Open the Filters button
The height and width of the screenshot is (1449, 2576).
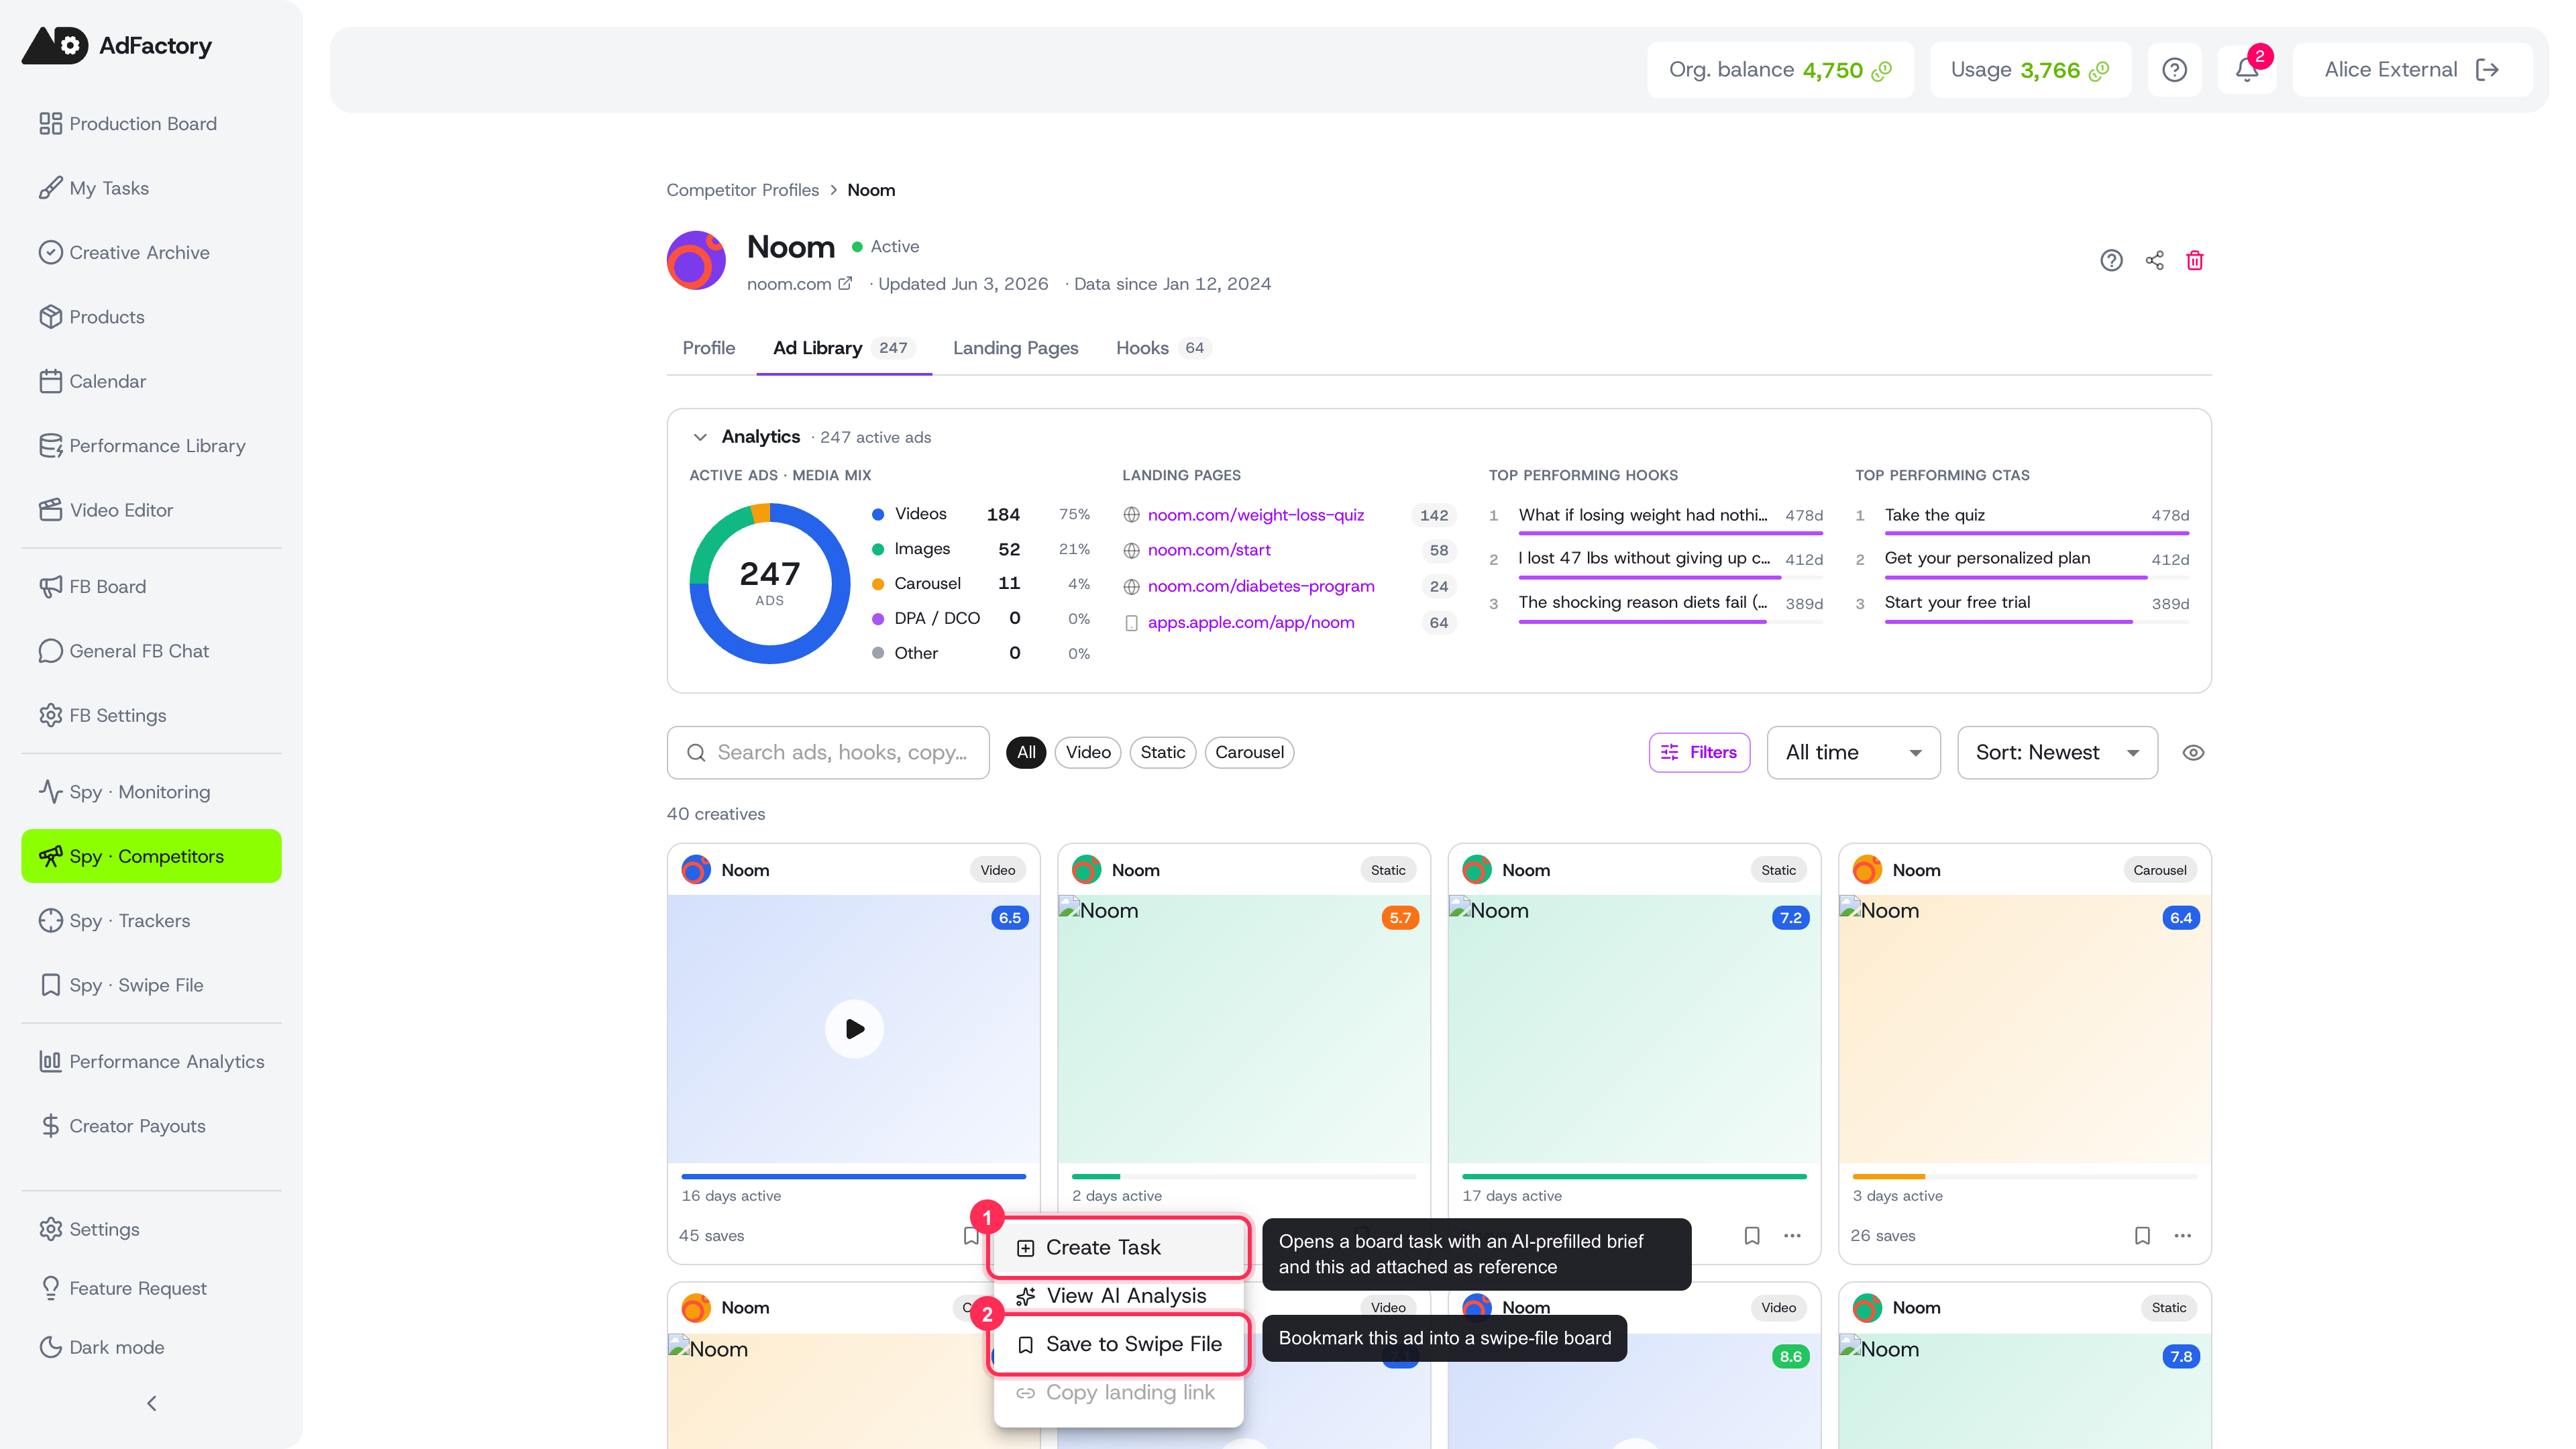pos(1699,753)
